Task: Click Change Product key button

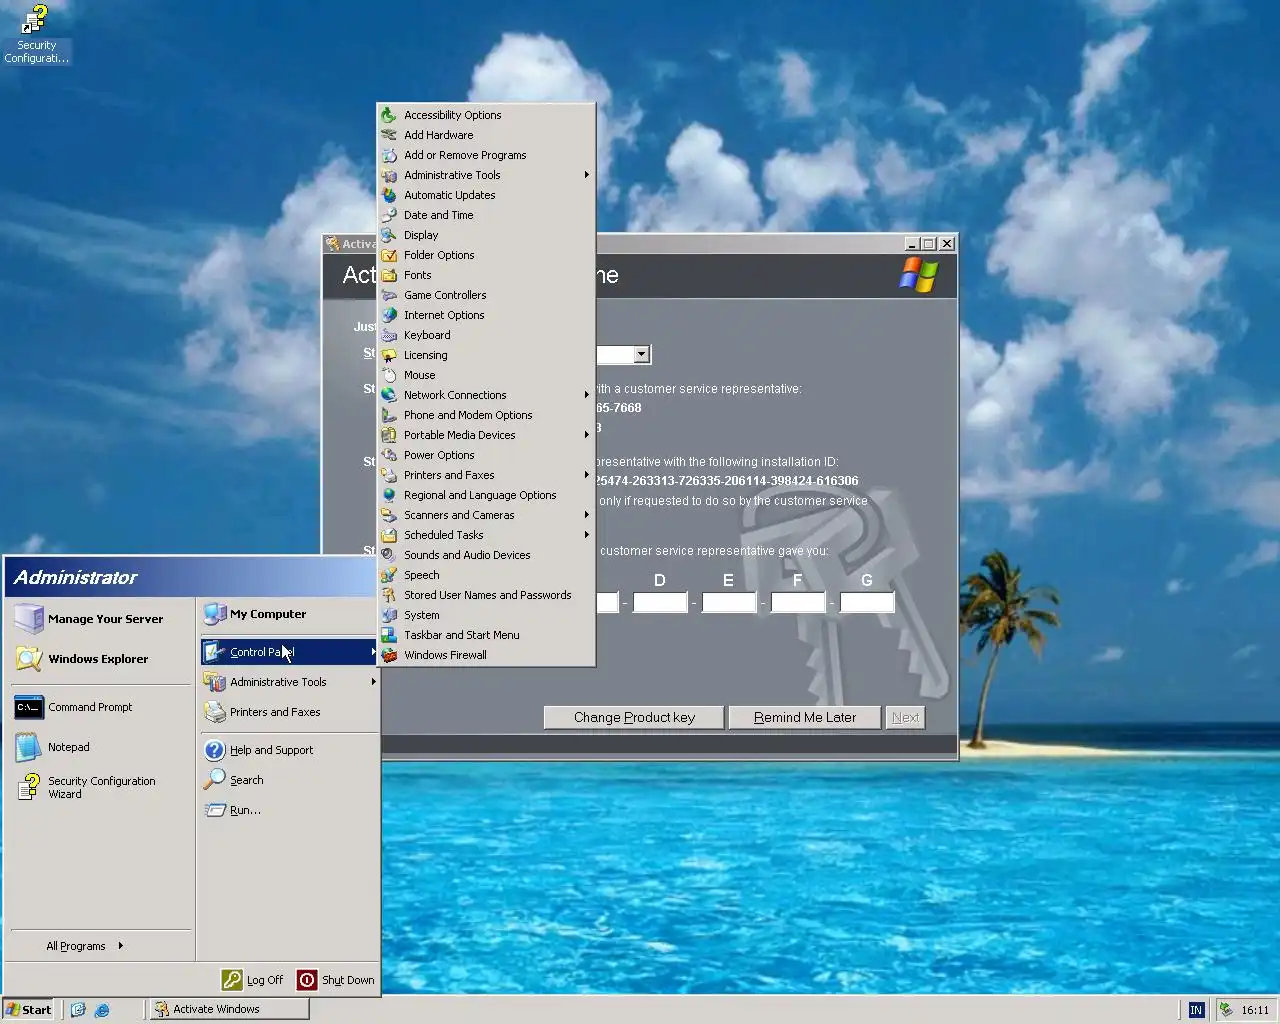Action: tap(634, 717)
